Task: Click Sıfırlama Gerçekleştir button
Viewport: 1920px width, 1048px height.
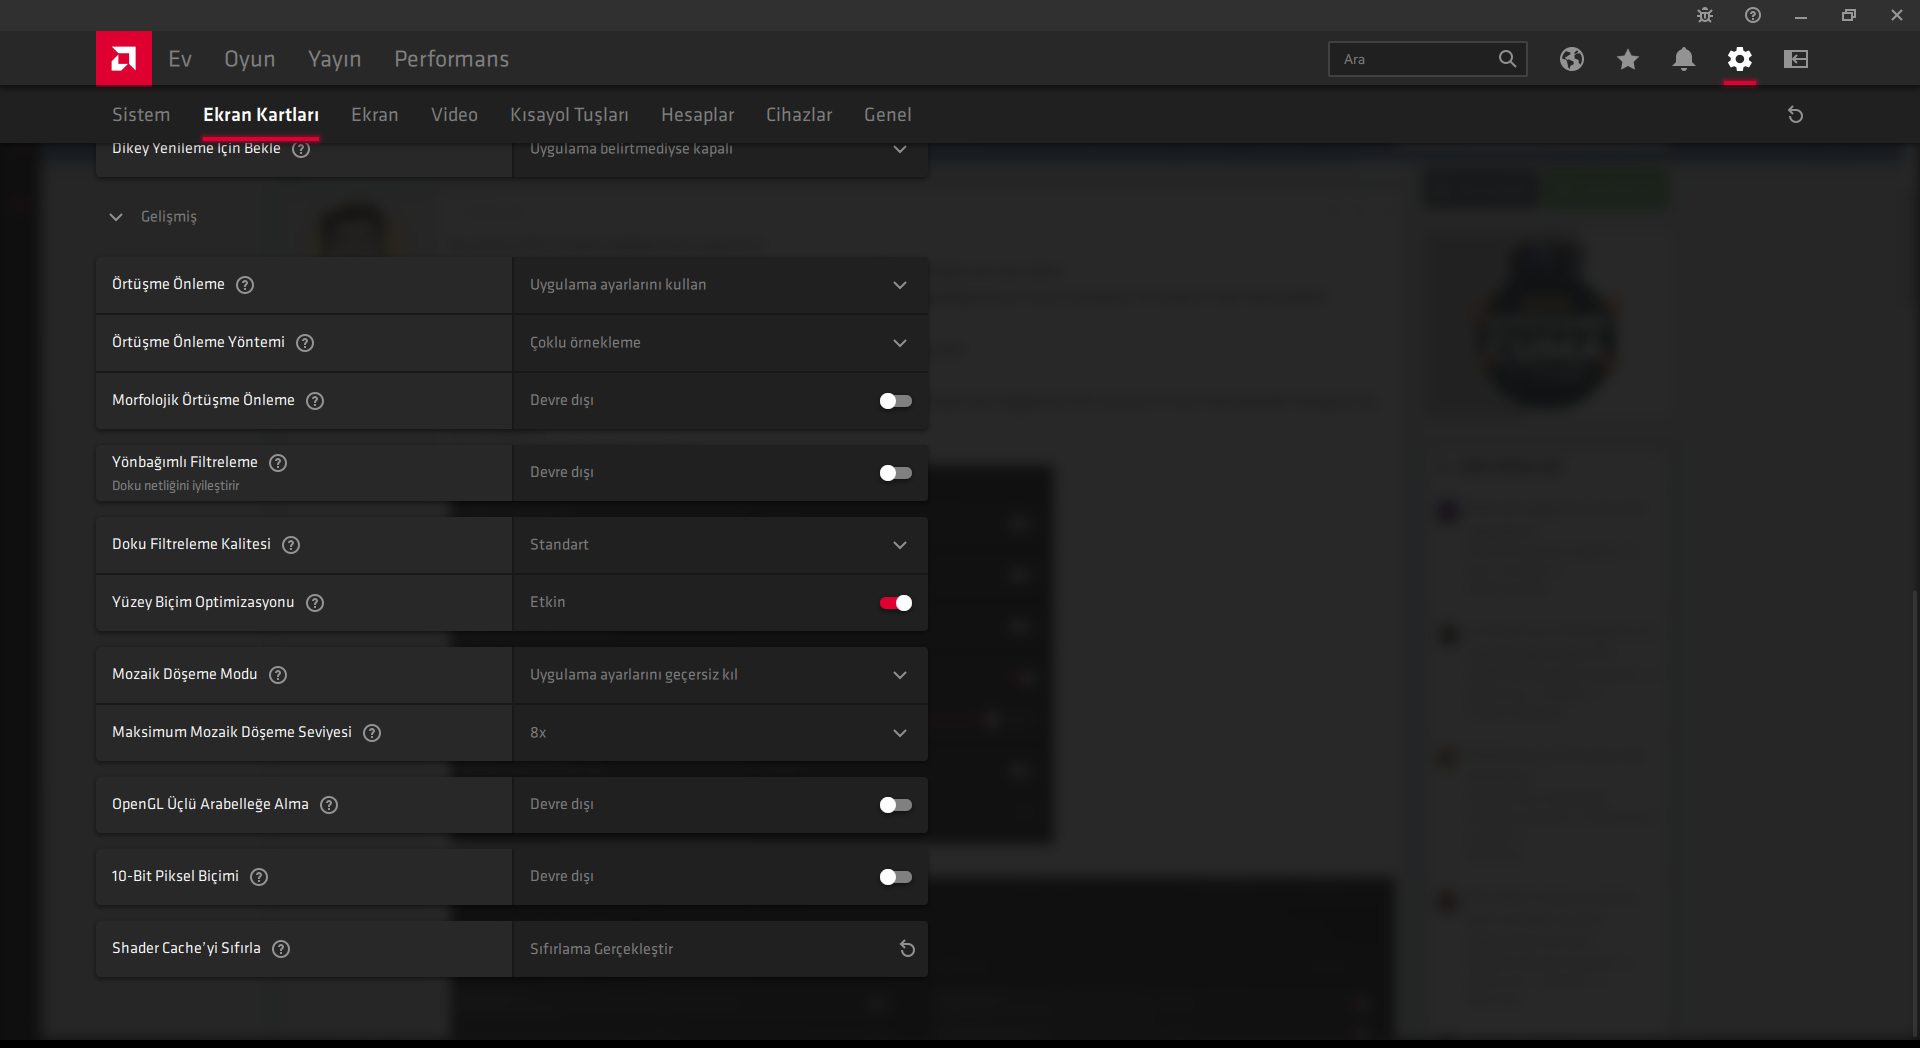Action: [x=720, y=949]
